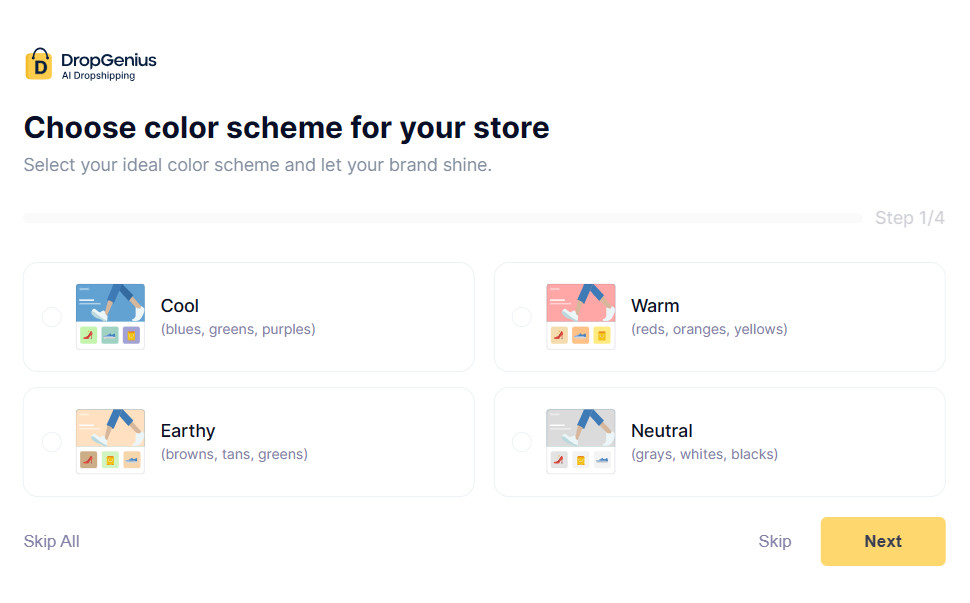
Task: Click the Earthy color scheme preview image
Action: tap(110, 441)
